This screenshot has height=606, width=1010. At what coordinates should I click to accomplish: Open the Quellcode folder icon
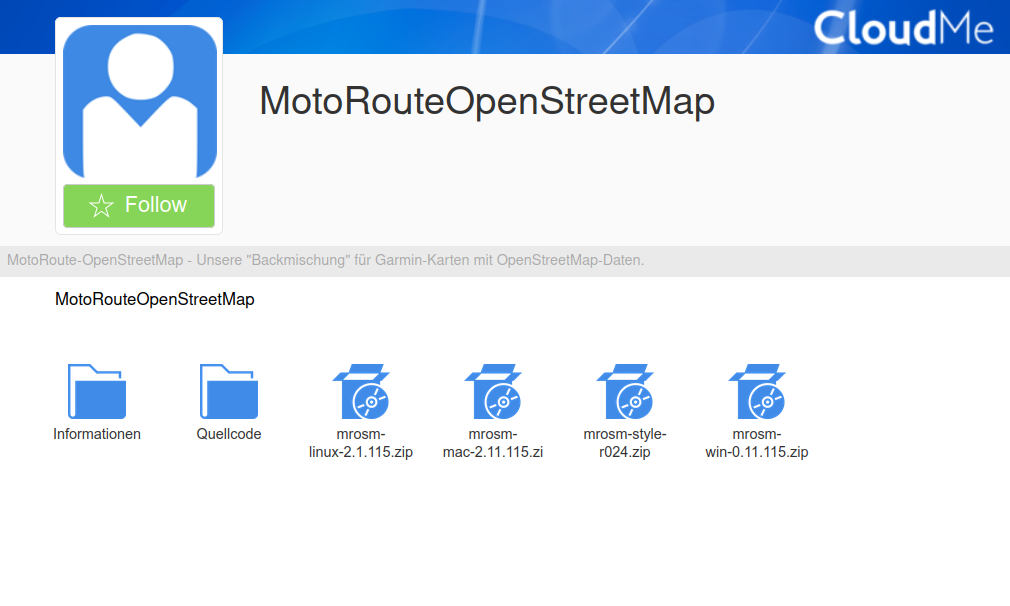click(229, 392)
